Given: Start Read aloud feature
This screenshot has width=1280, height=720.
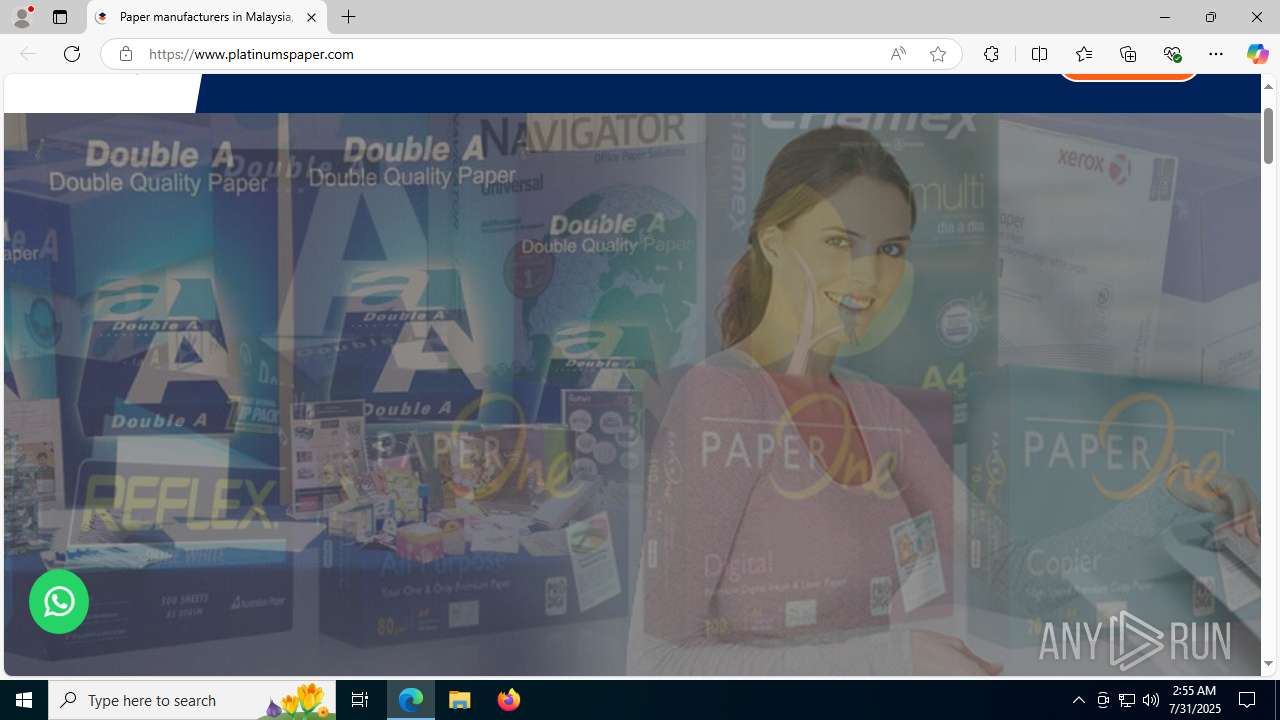Looking at the screenshot, I should point(898,54).
